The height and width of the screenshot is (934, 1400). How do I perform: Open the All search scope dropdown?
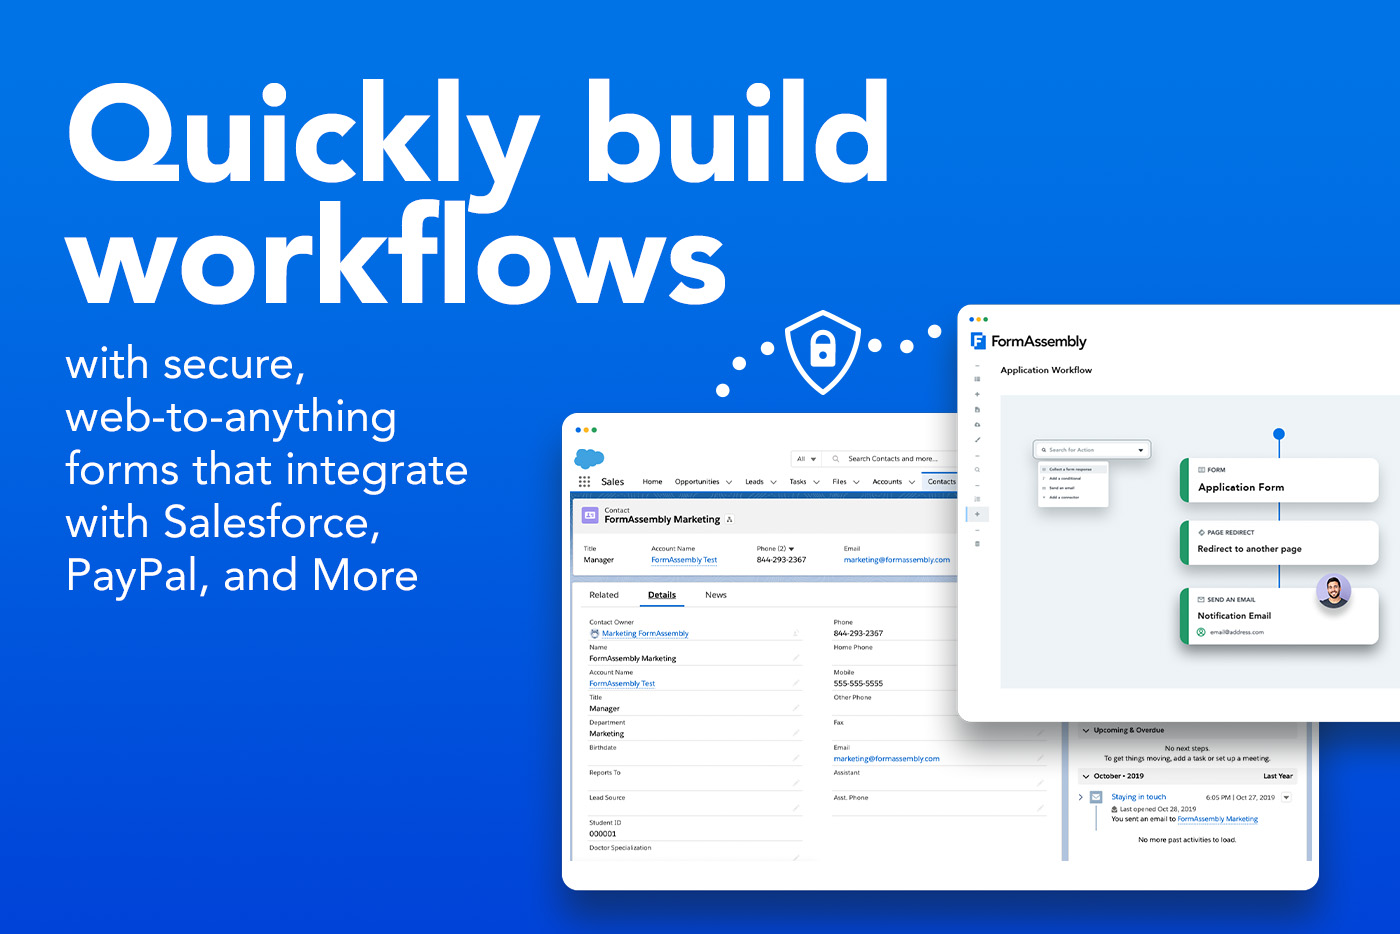coord(806,459)
